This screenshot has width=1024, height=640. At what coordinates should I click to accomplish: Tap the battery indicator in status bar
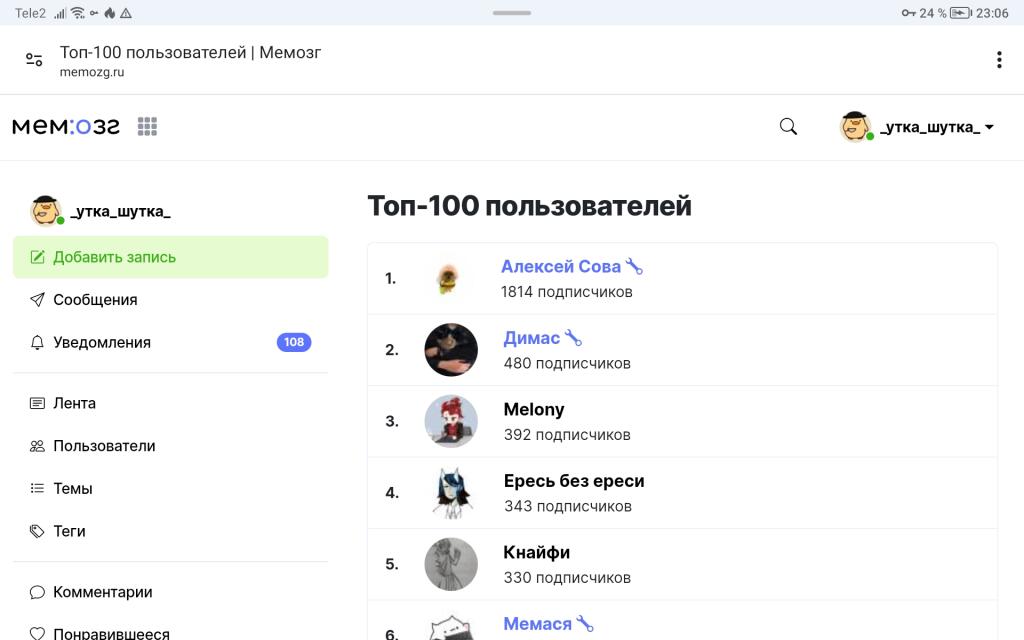(x=961, y=13)
